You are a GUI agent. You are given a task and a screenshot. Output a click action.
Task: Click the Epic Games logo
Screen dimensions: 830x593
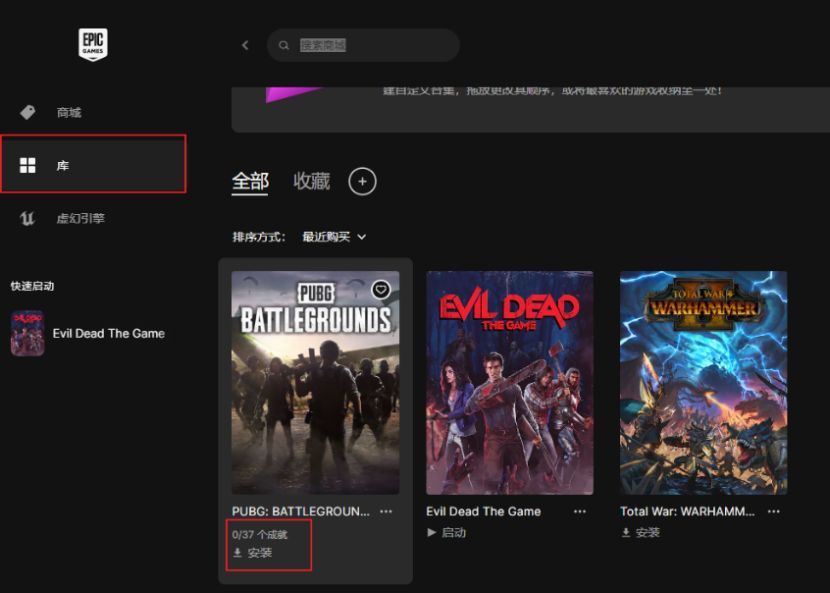(93, 44)
